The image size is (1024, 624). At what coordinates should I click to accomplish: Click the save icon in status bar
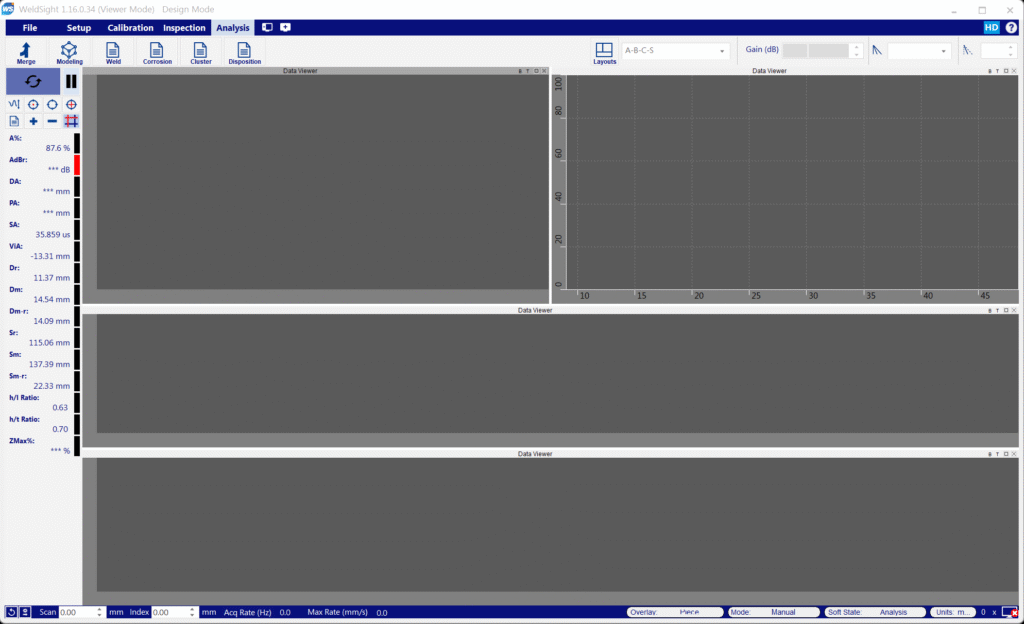(x=25, y=612)
